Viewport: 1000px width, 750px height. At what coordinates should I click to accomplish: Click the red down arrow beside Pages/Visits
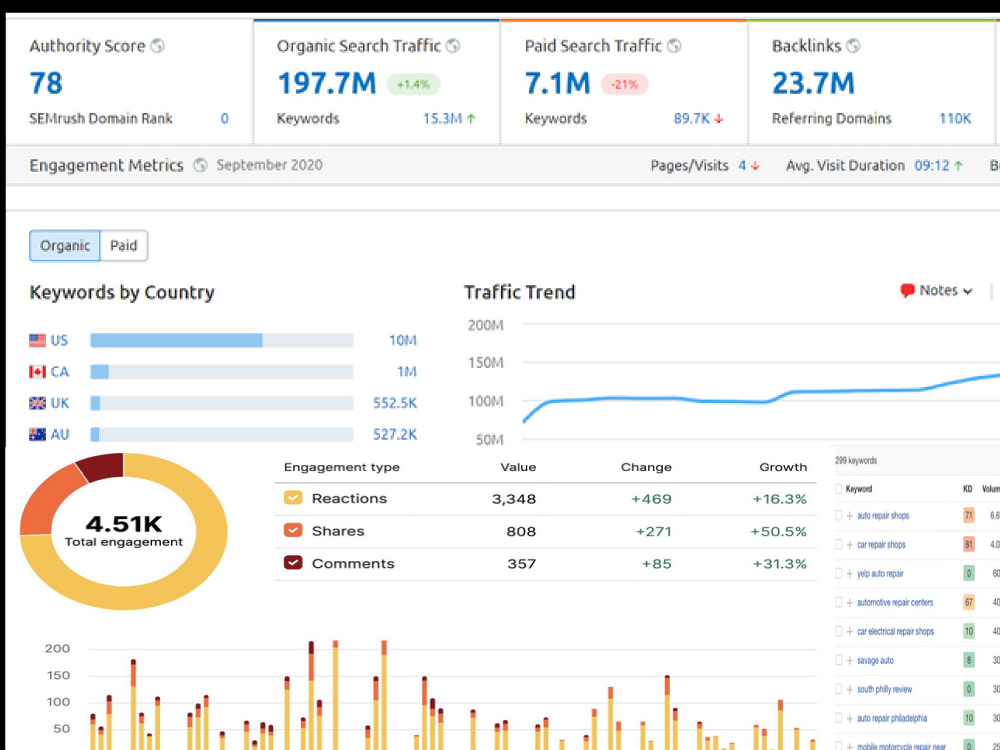tap(755, 166)
